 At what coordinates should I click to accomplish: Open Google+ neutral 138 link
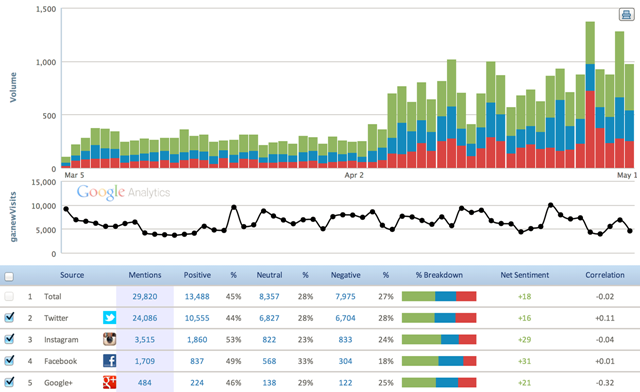(x=269, y=383)
